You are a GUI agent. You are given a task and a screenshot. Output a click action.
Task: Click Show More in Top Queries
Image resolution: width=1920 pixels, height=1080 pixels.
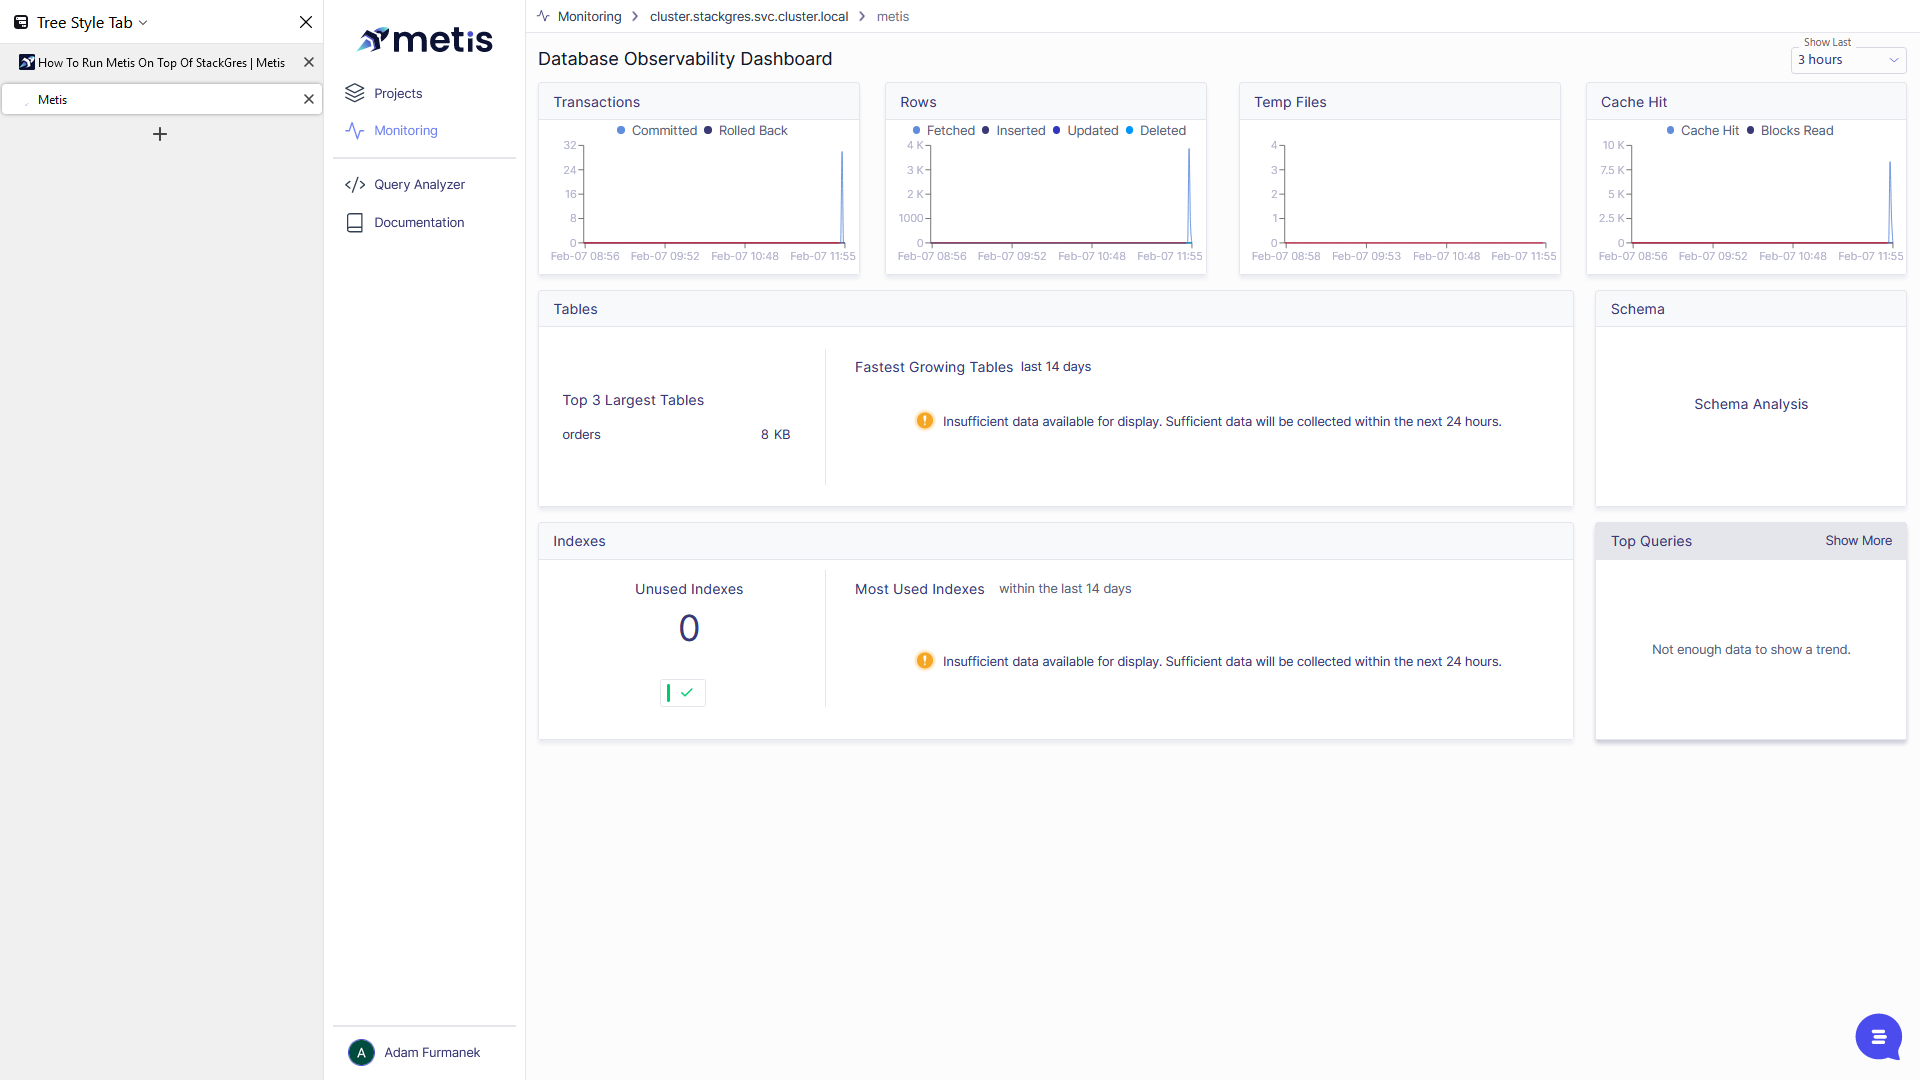1858,541
